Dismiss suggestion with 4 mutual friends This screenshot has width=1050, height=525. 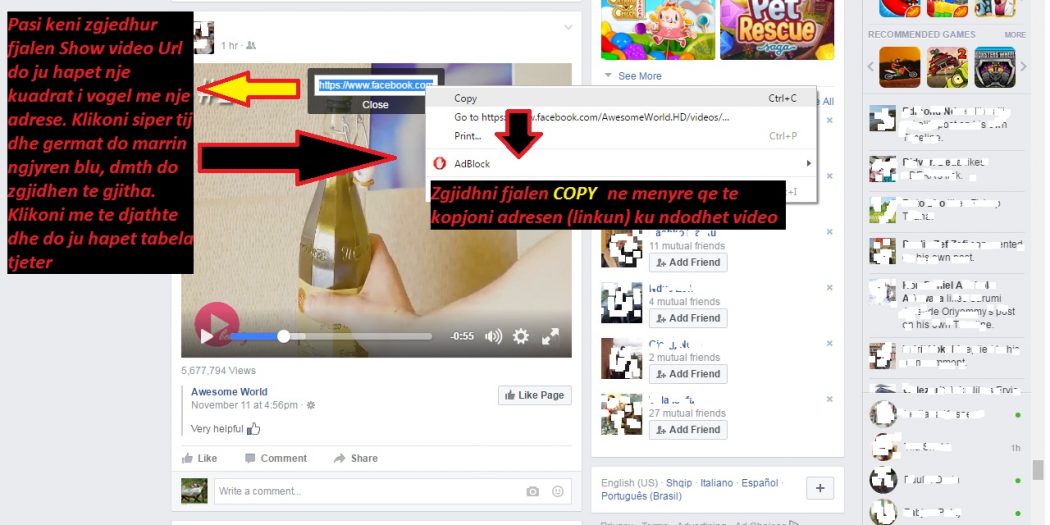click(830, 287)
